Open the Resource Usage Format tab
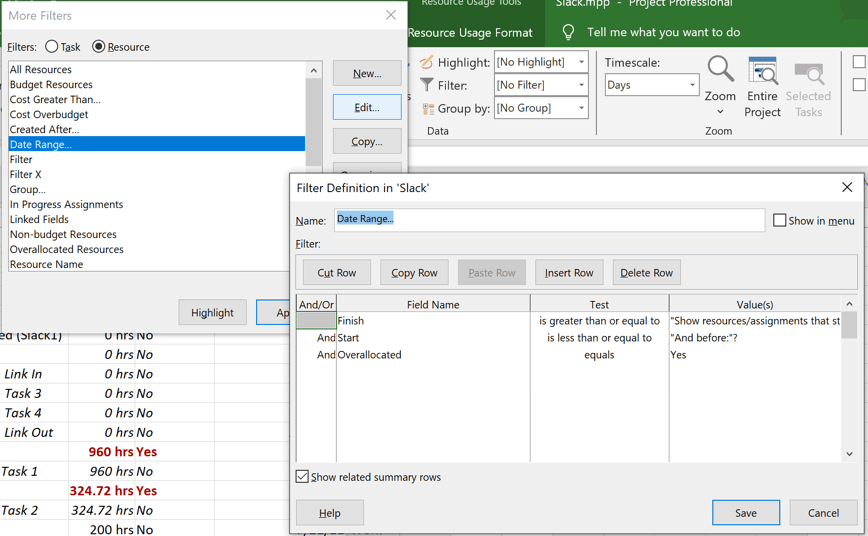 pos(470,33)
